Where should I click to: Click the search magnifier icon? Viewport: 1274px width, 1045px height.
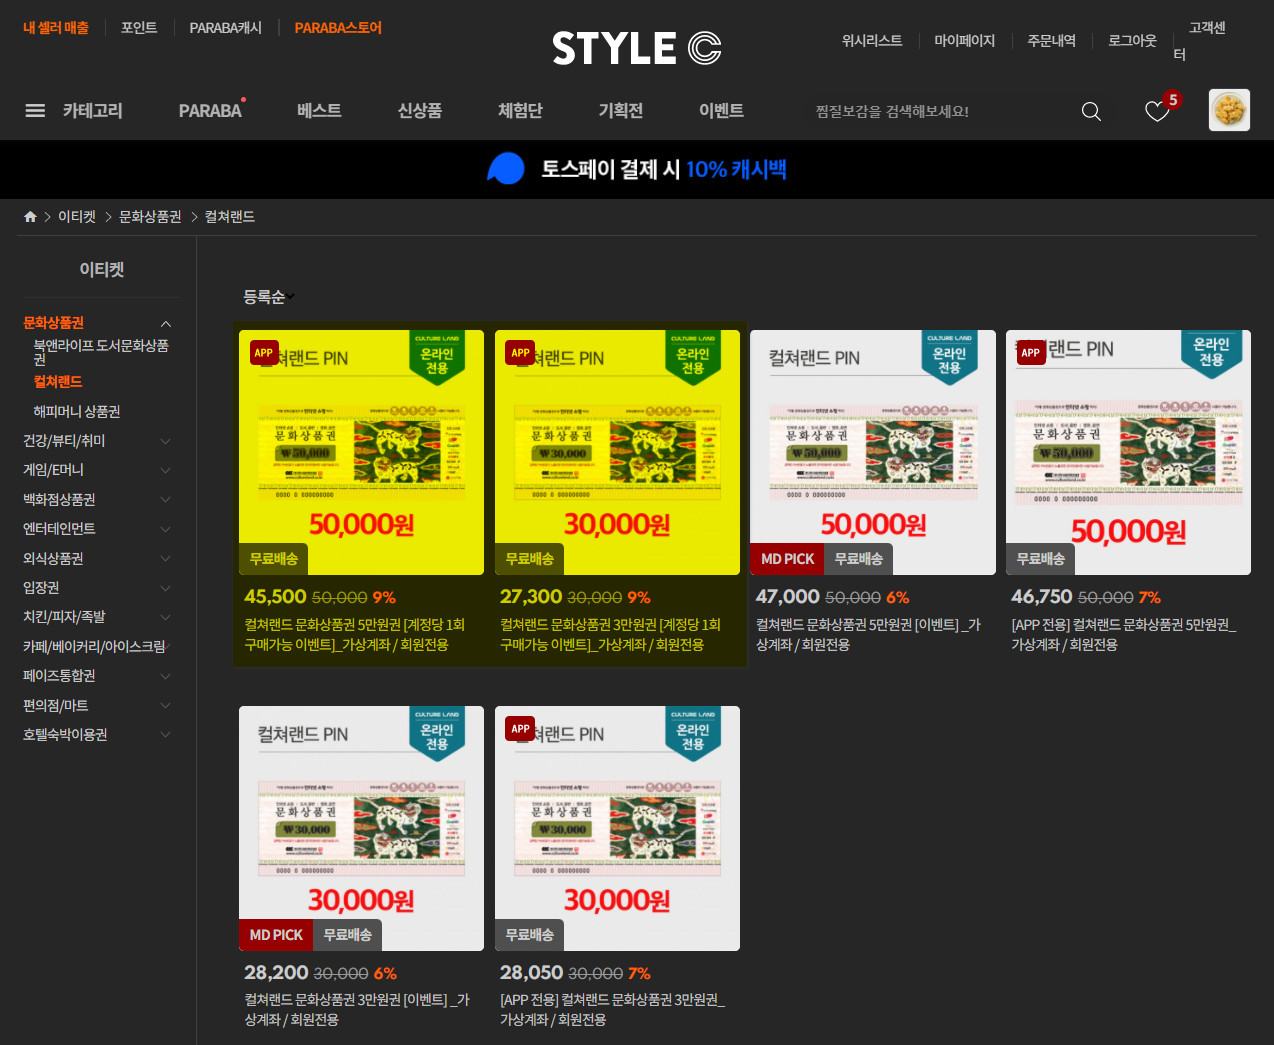coord(1091,111)
